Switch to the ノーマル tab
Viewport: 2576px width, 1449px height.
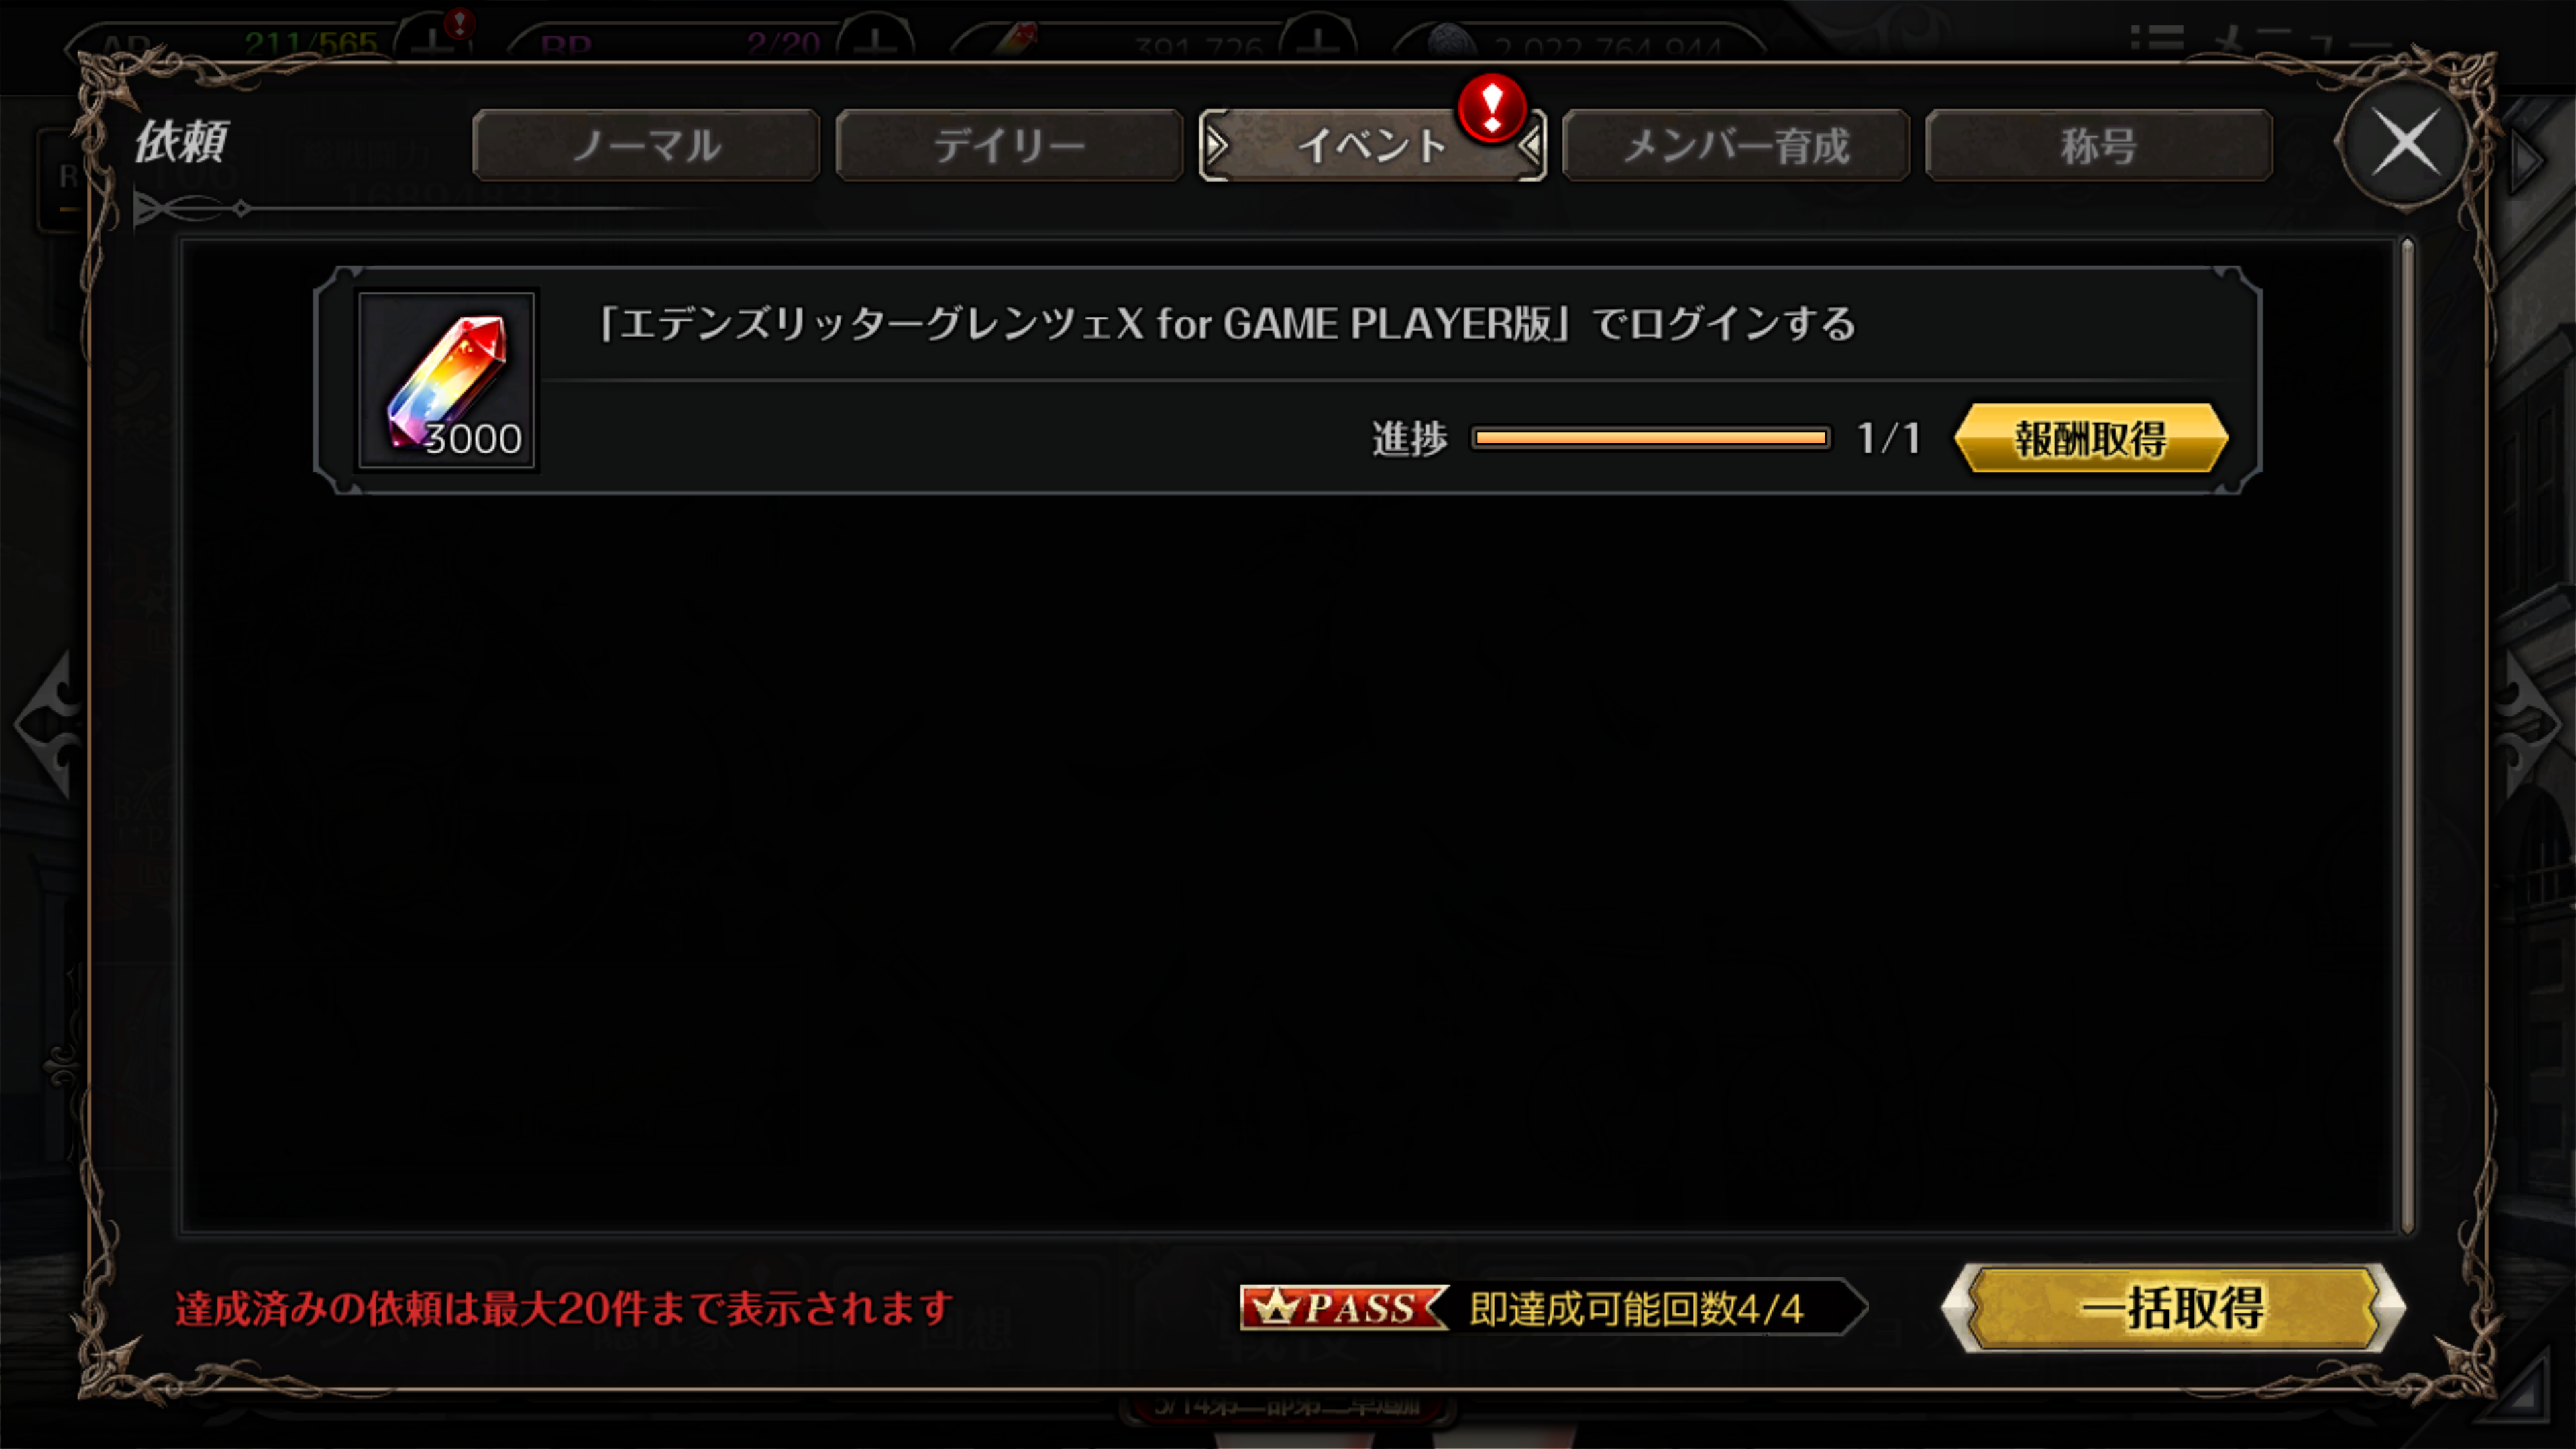click(x=646, y=146)
